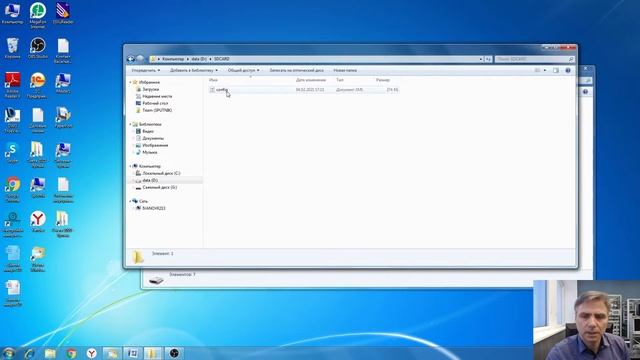The height and width of the screenshot is (360, 640).
Task: Collapse the Библиотеки tree group
Action: [x=130, y=124]
